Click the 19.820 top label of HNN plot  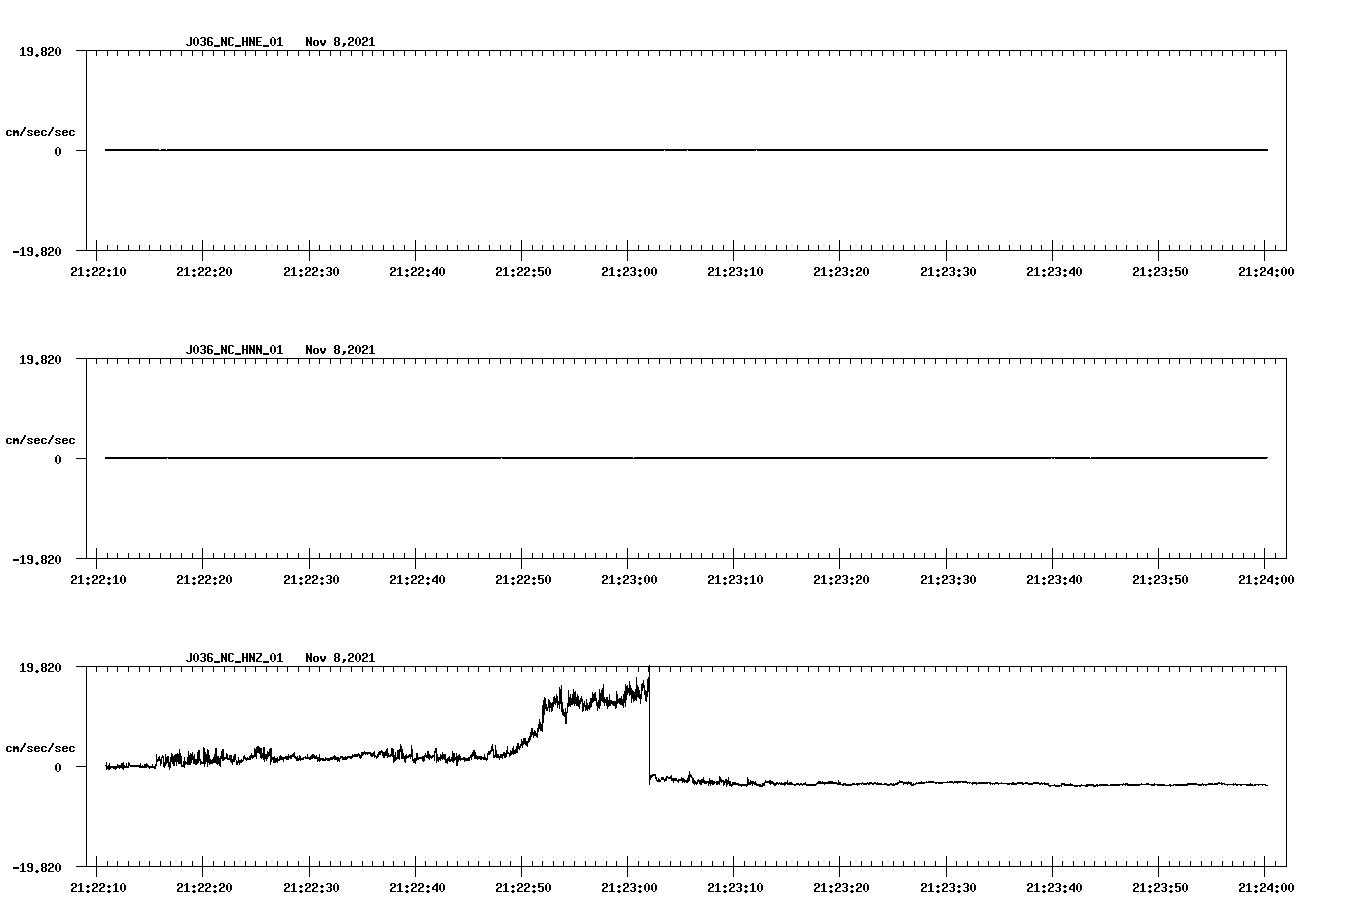tap(40, 360)
